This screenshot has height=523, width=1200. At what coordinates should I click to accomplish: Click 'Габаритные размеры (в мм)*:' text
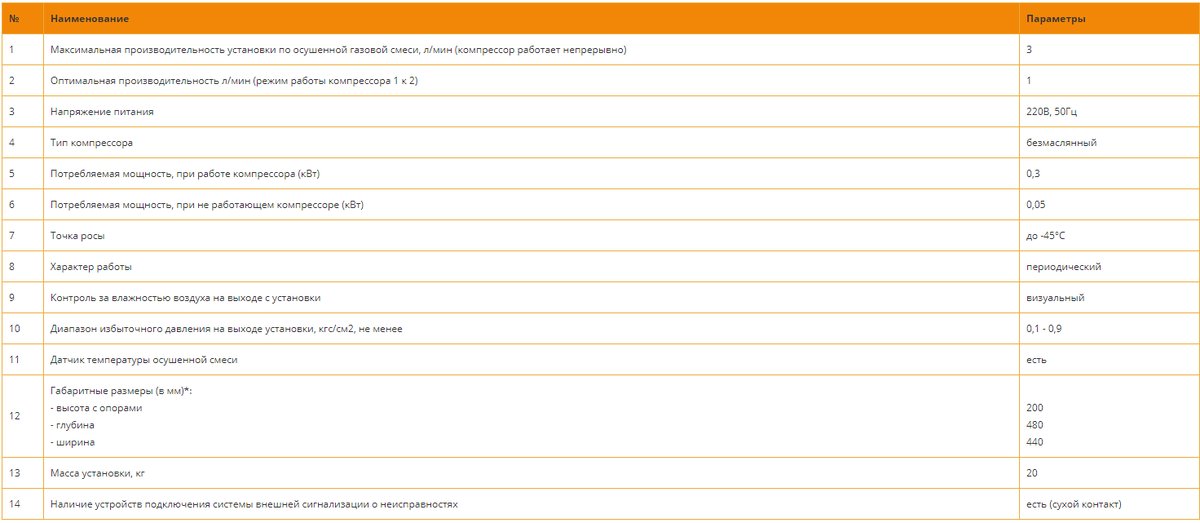pos(120,391)
